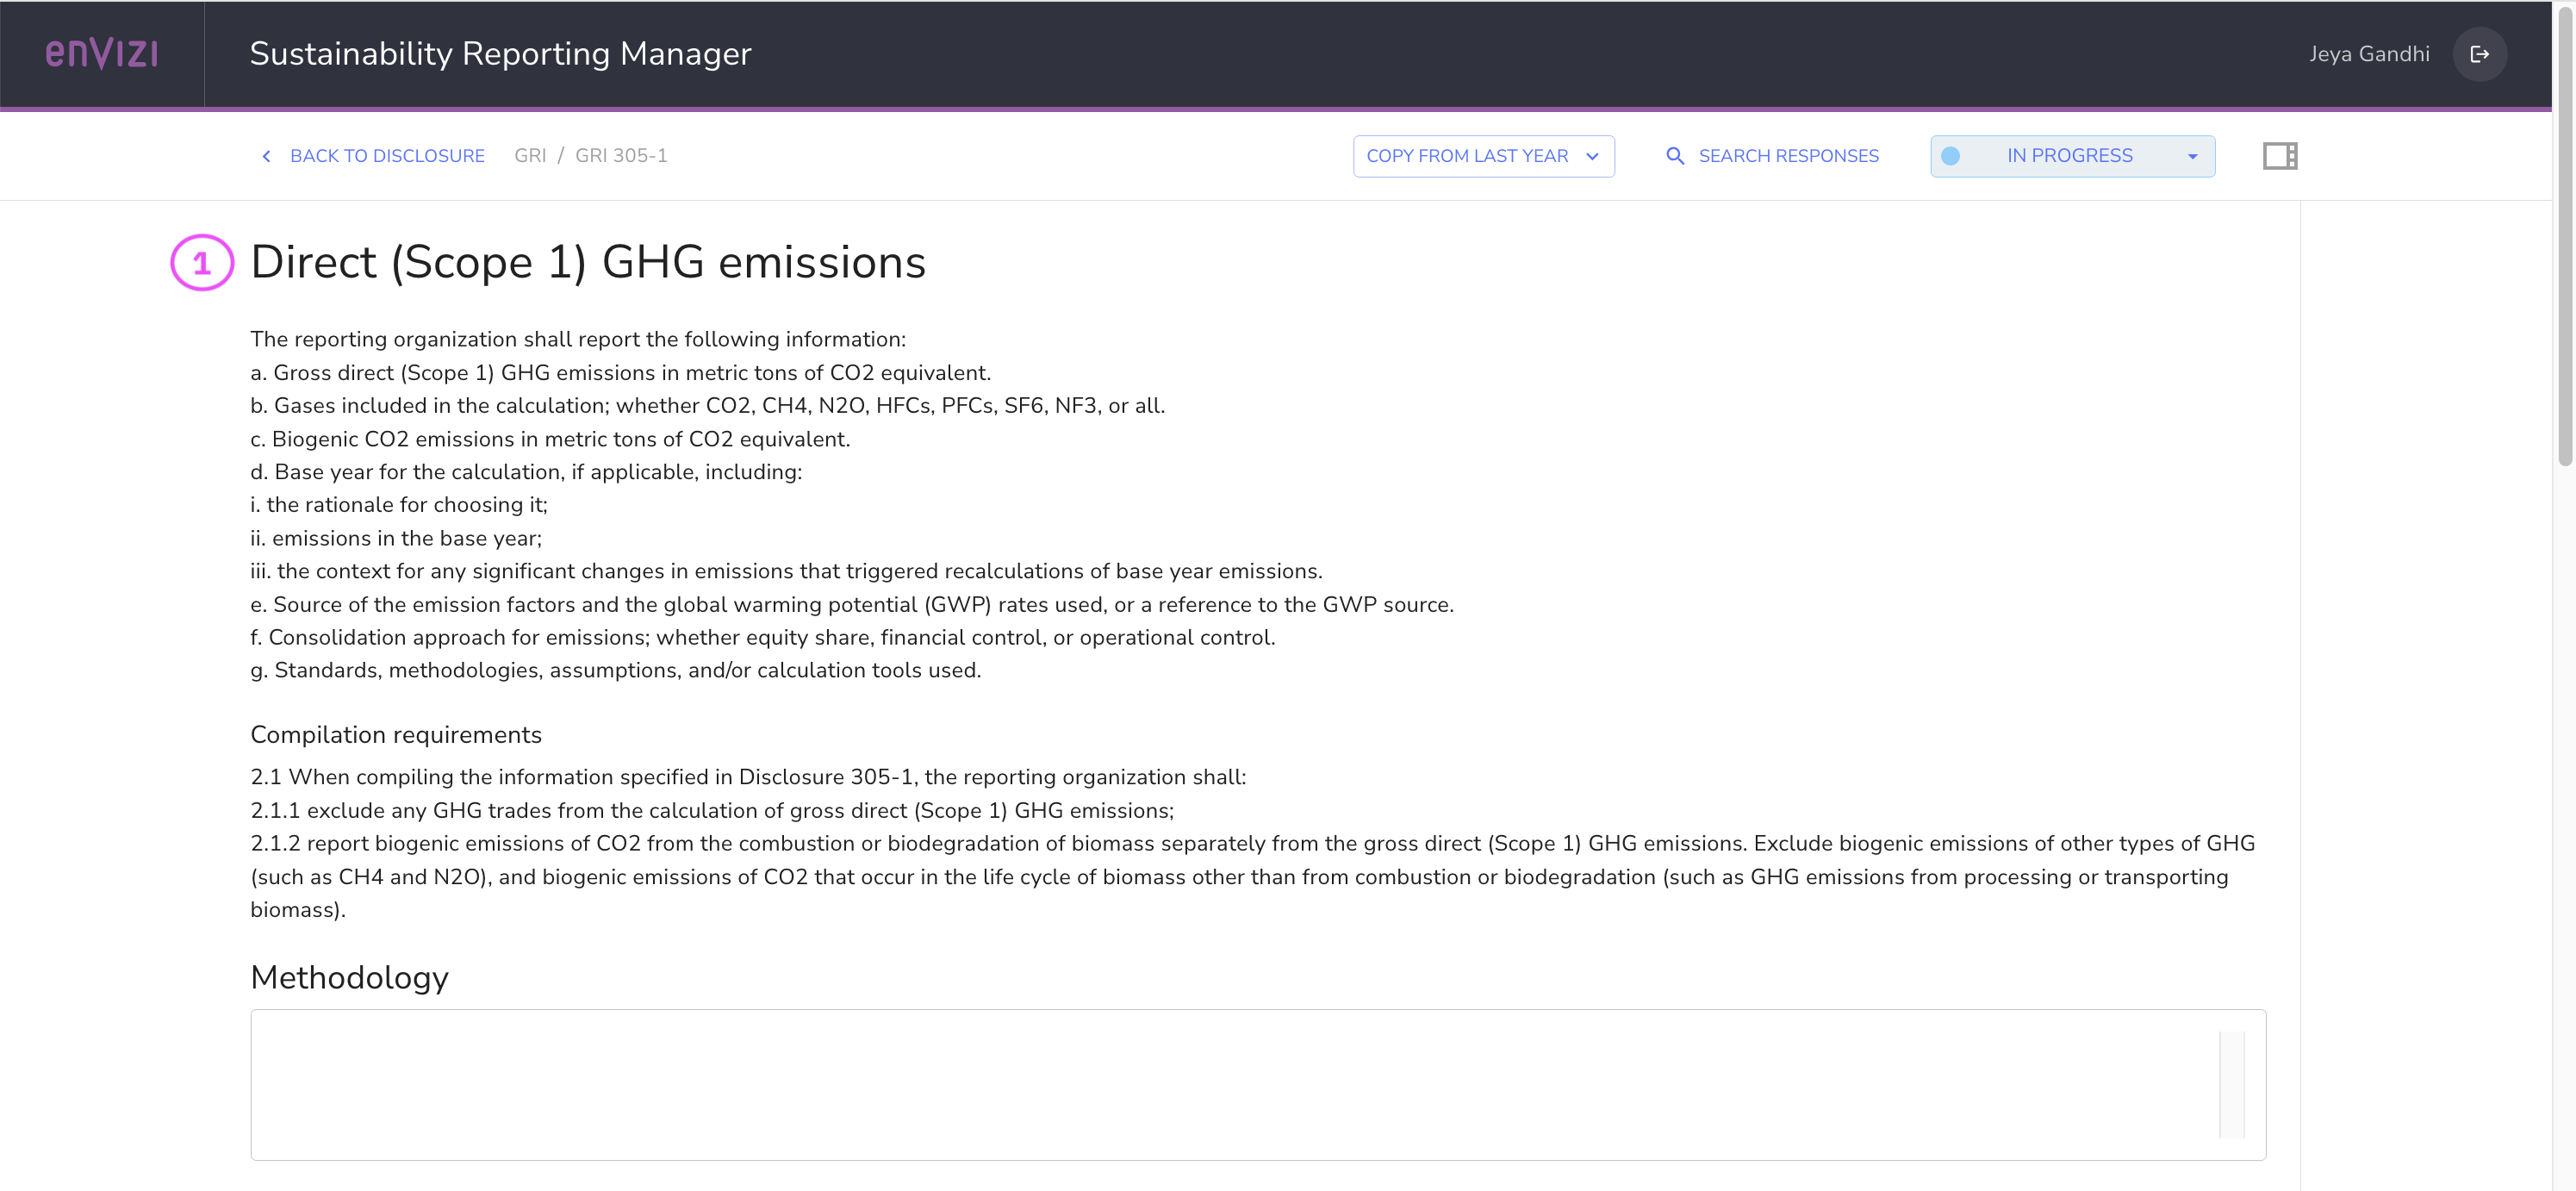Screen dimensions: 2576x1191
Task: Click the page vertical scrollbar thumb
Action: pos(2564,235)
